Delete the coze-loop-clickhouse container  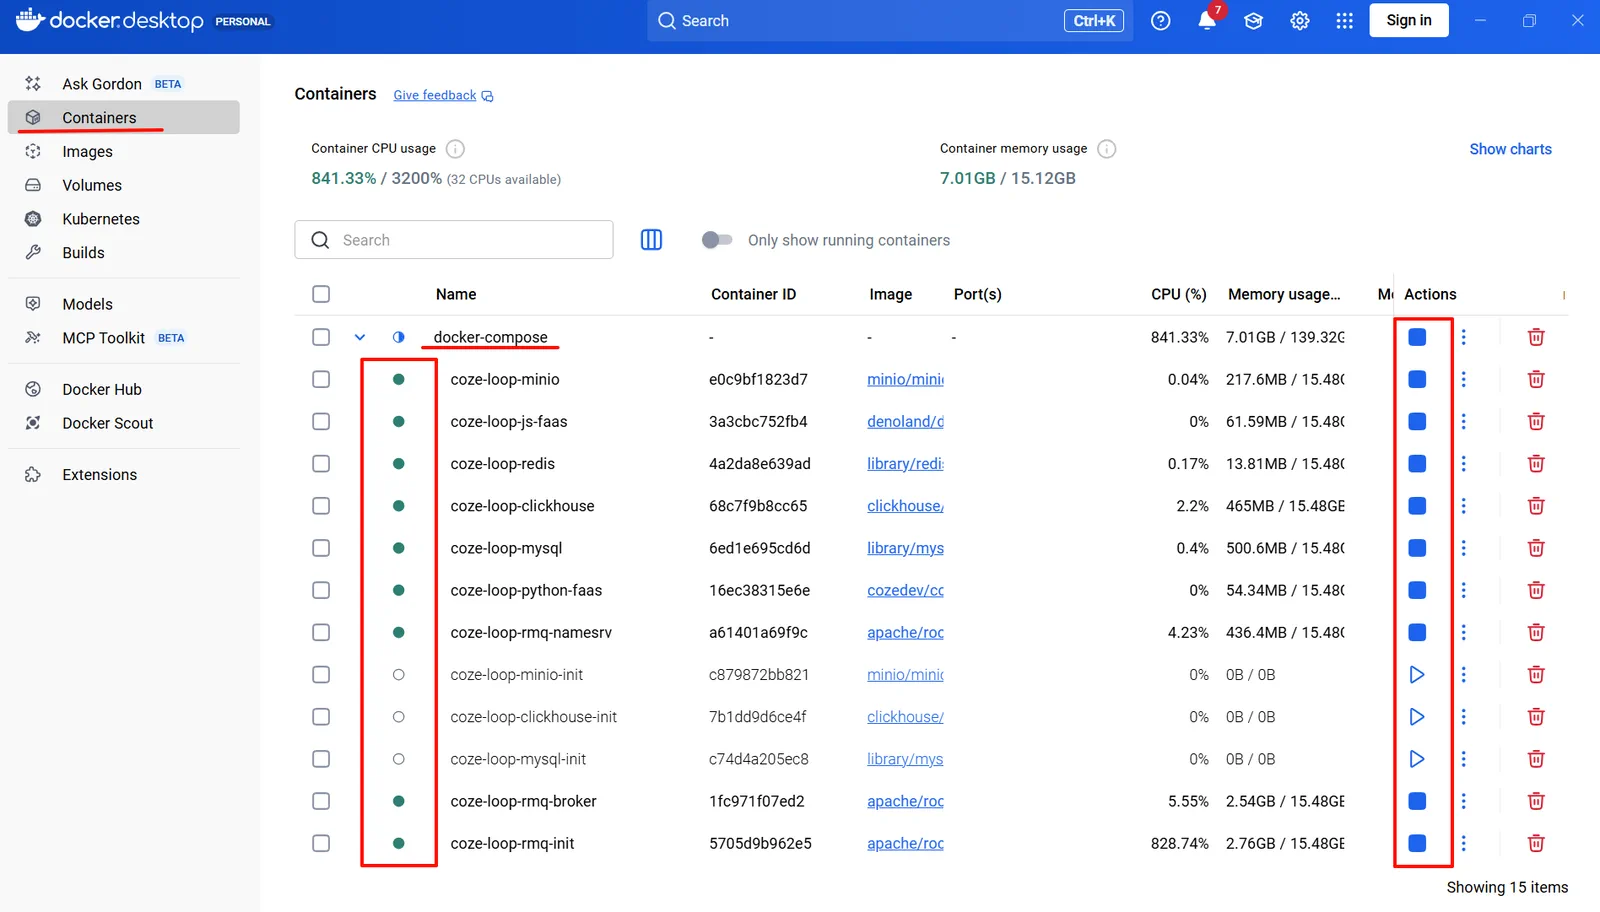(x=1536, y=506)
